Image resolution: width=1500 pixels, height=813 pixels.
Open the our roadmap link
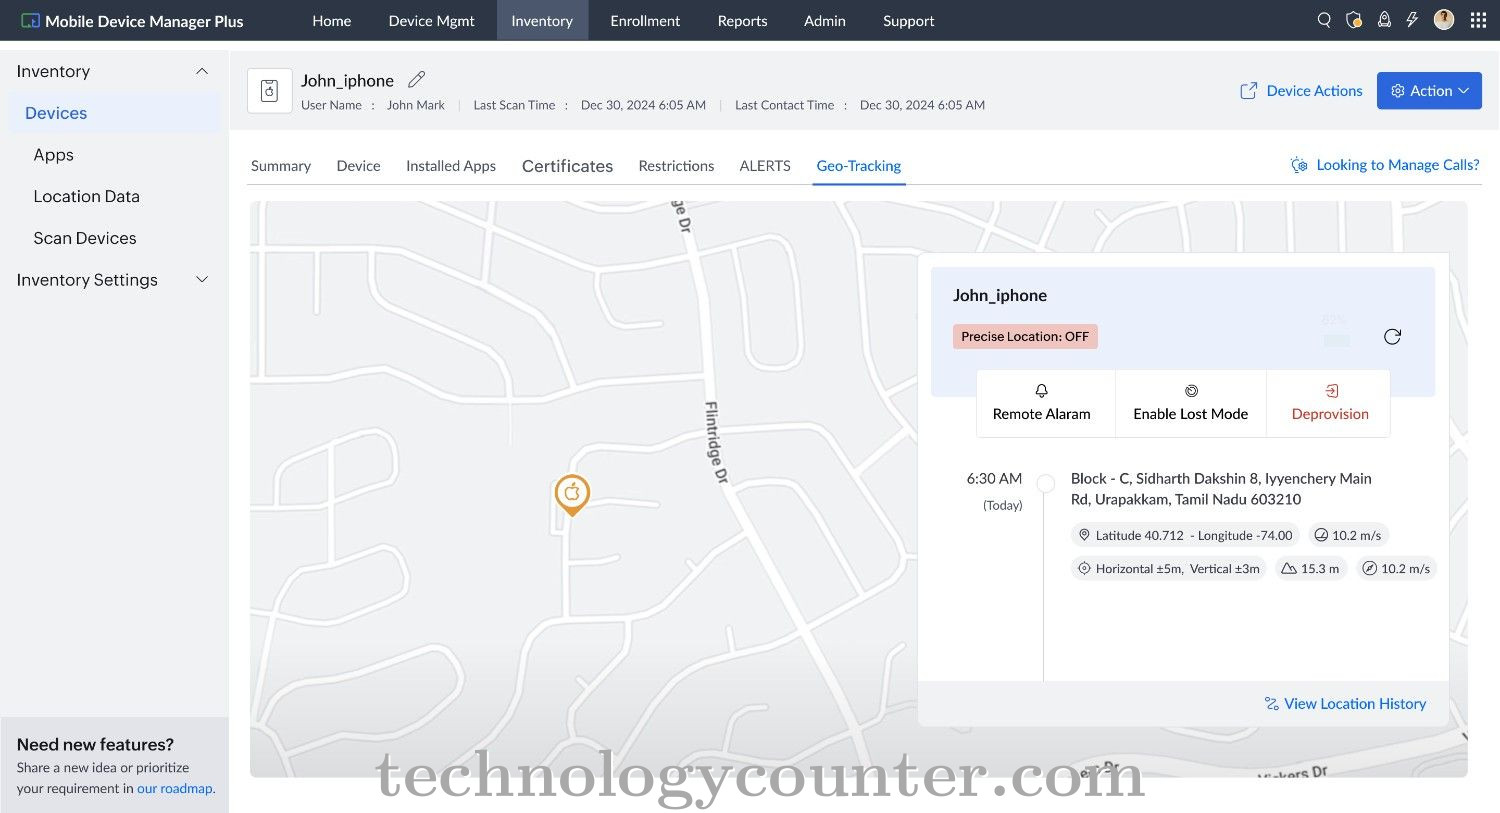174,788
